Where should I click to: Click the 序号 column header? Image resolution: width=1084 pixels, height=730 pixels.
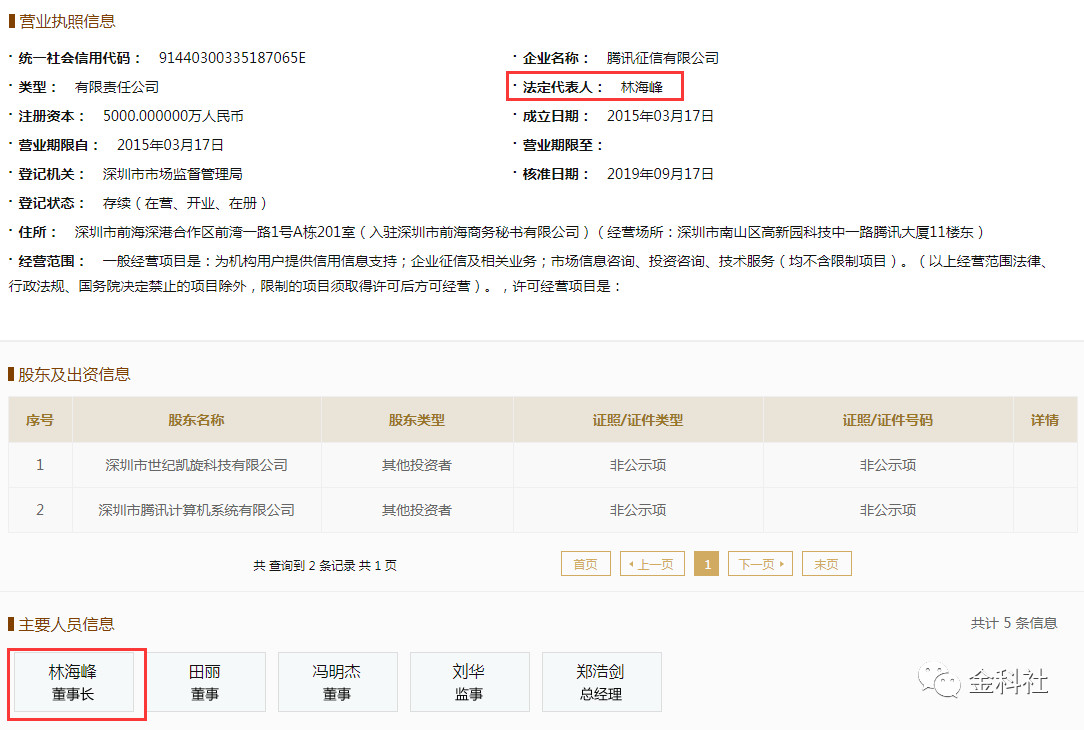coord(40,420)
